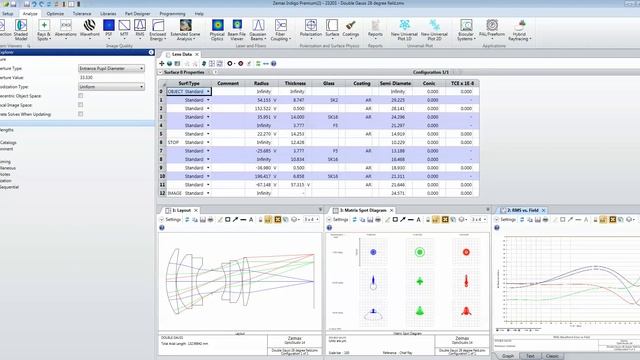Image resolution: width=640 pixels, height=360 pixels.
Task: Open the RMS analysis tool
Action: coord(140,29)
